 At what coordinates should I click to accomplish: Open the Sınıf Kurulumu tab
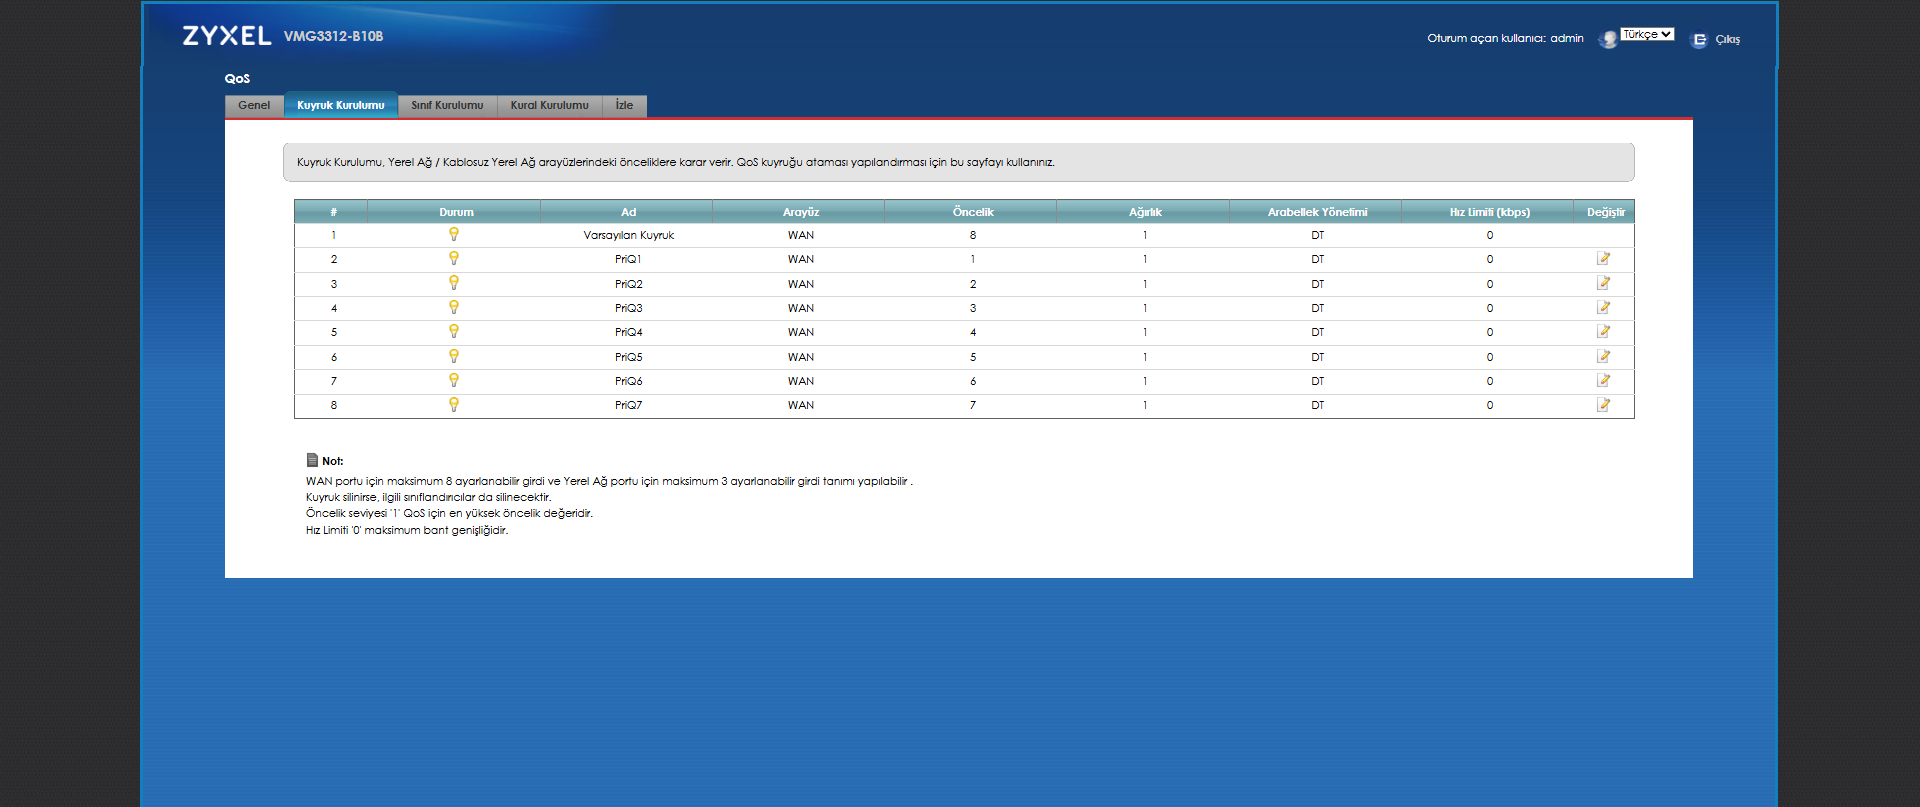point(447,105)
